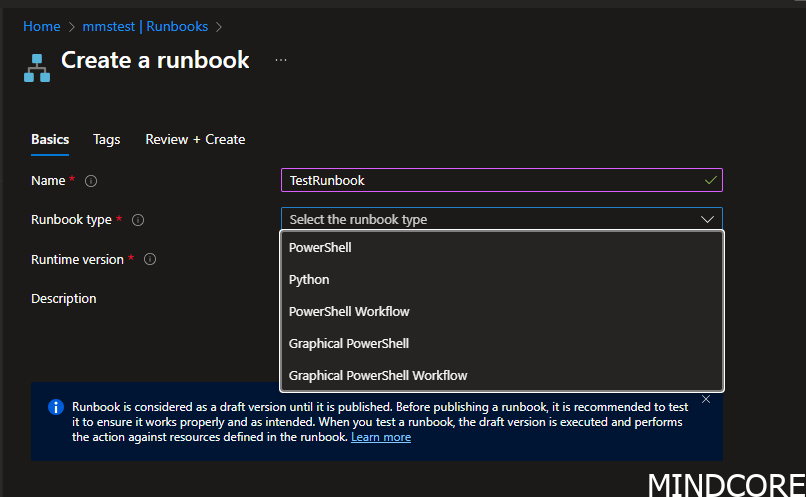The image size is (806, 497).
Task: Choose Python as the runbook type
Action: (309, 279)
